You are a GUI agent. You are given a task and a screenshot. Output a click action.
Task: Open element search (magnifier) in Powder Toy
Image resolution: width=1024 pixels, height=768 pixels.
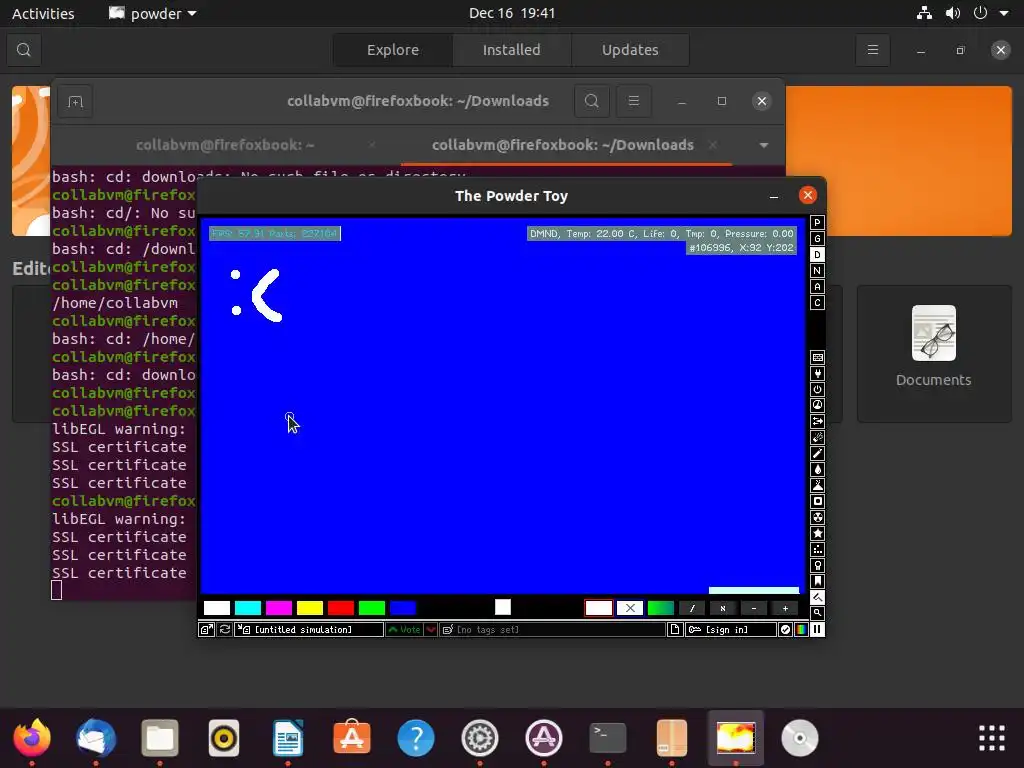pyautogui.click(x=817, y=613)
